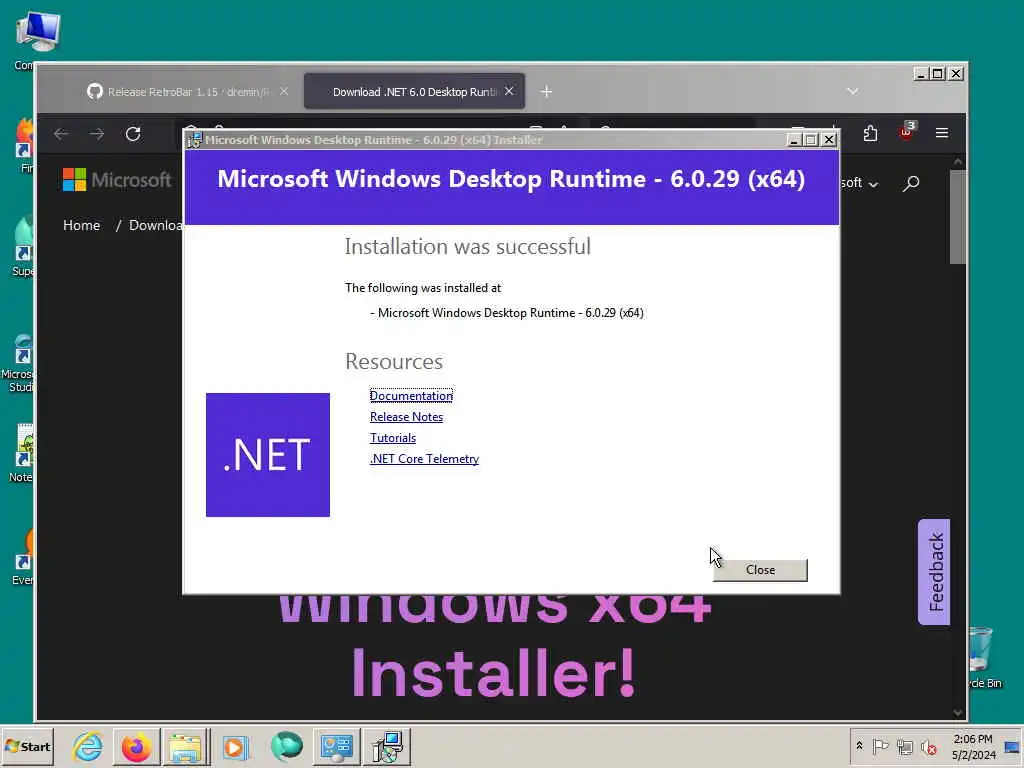Click Home breadcrumb link

click(82, 225)
